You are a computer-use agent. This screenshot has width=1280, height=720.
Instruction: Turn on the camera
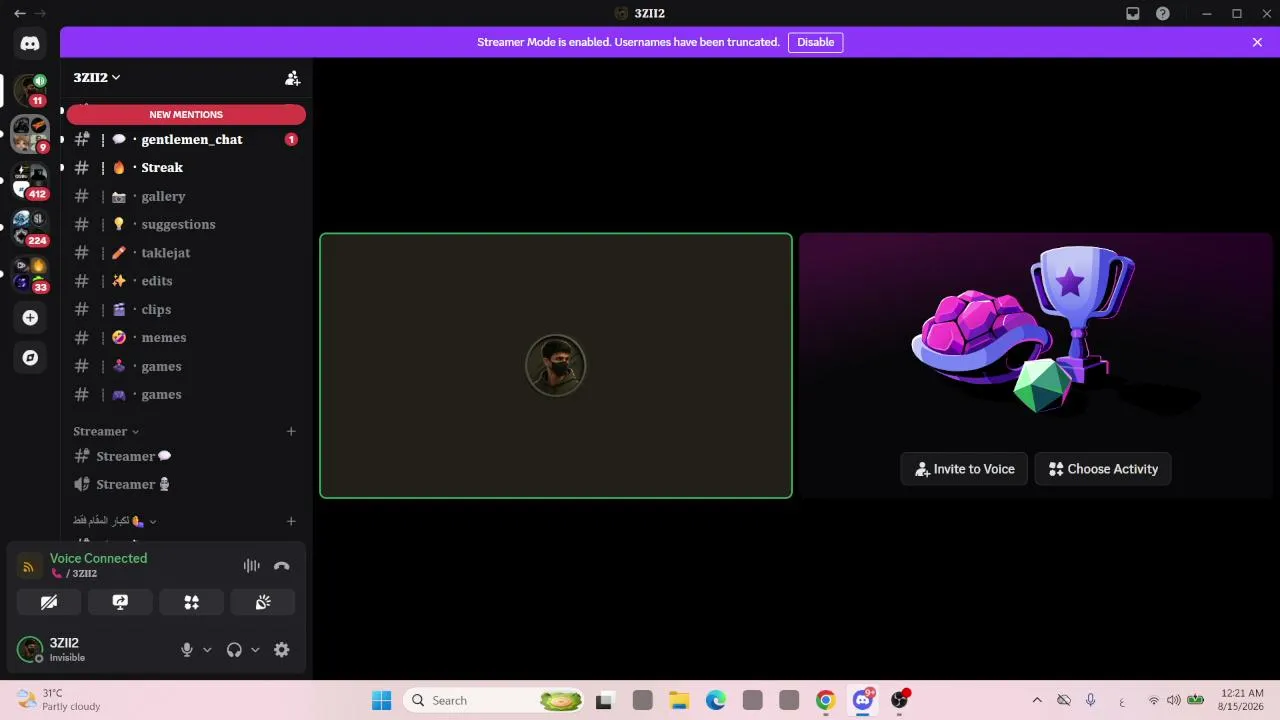(x=49, y=601)
